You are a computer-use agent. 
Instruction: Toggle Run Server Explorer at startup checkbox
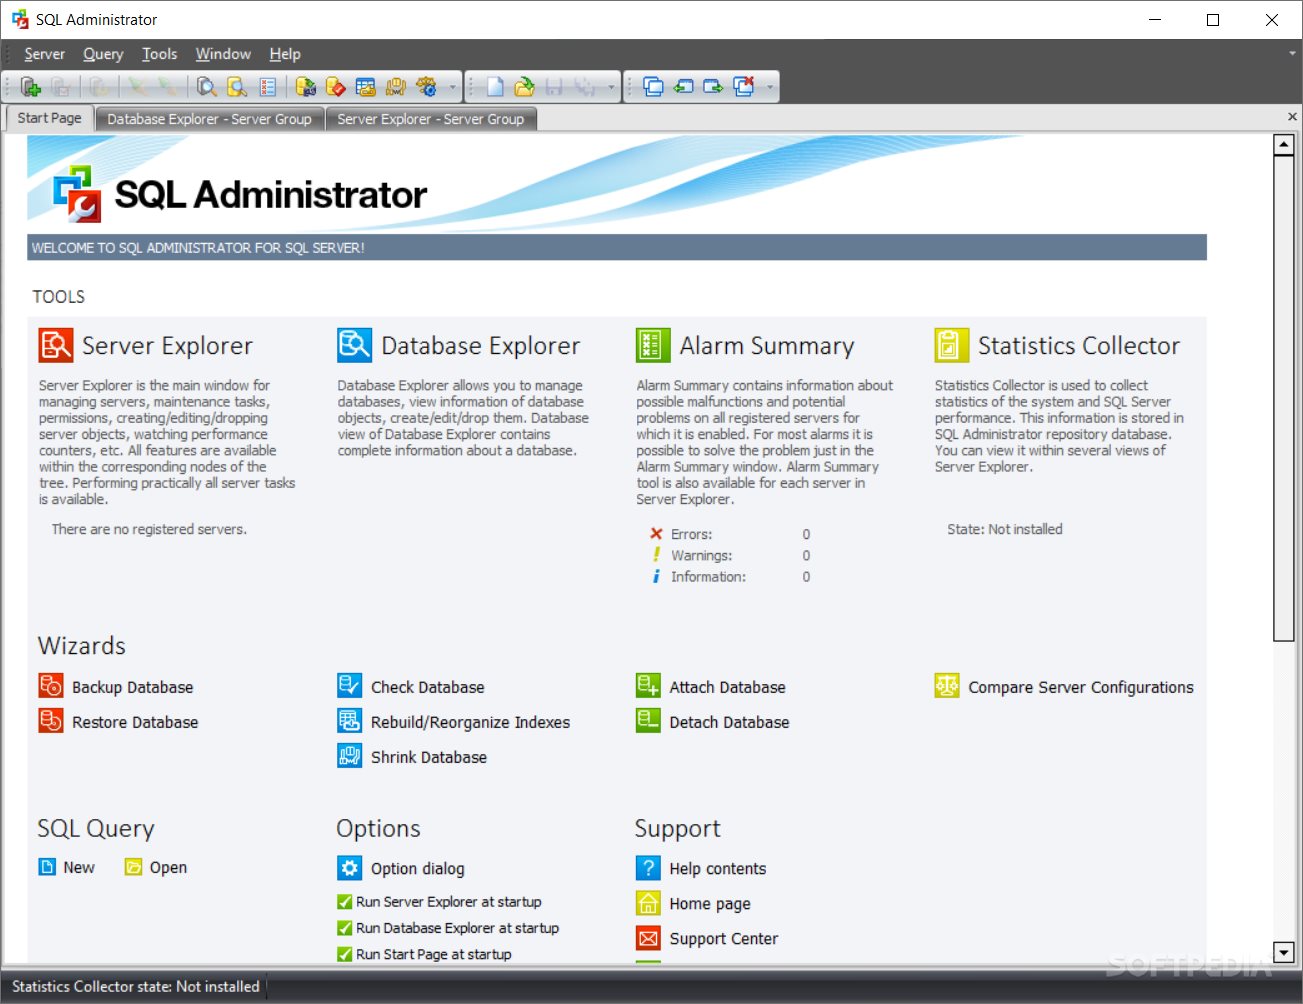click(x=345, y=902)
